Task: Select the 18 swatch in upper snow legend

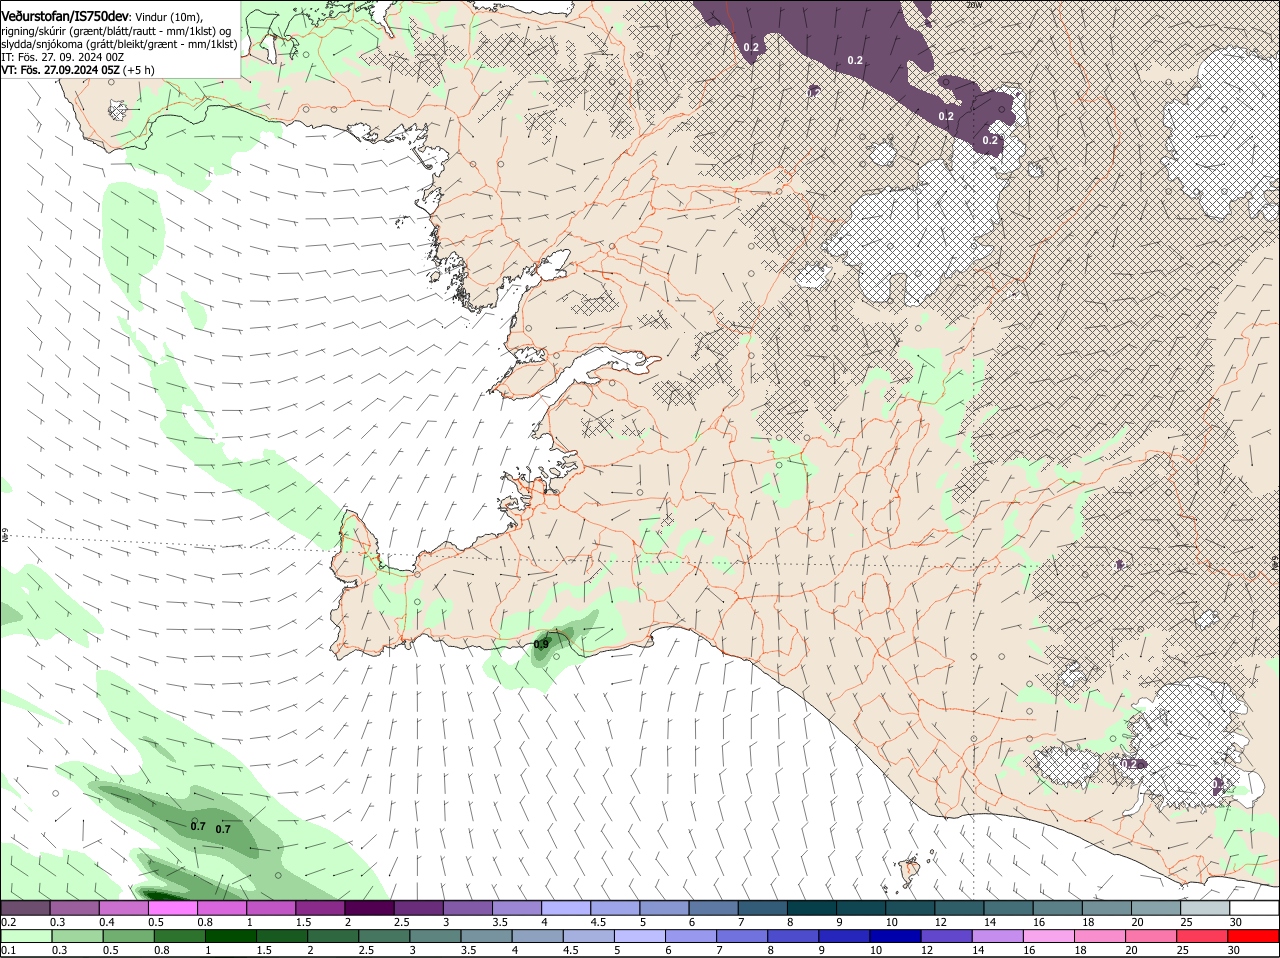Action: click(1106, 907)
